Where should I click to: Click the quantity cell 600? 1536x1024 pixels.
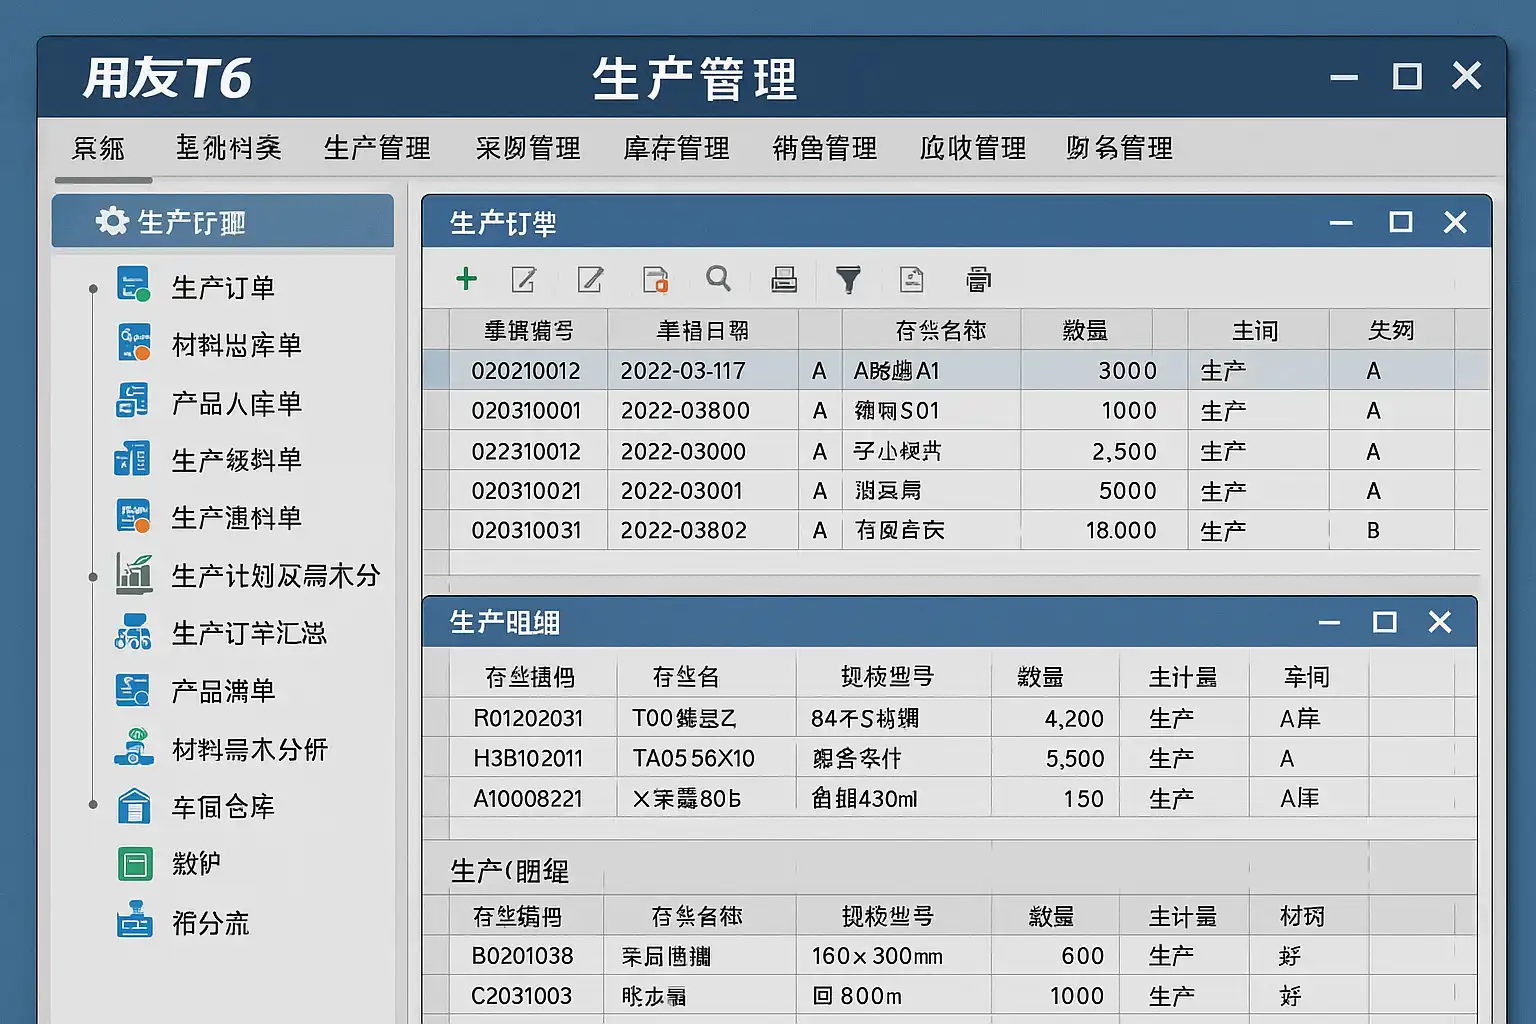pos(1082,956)
